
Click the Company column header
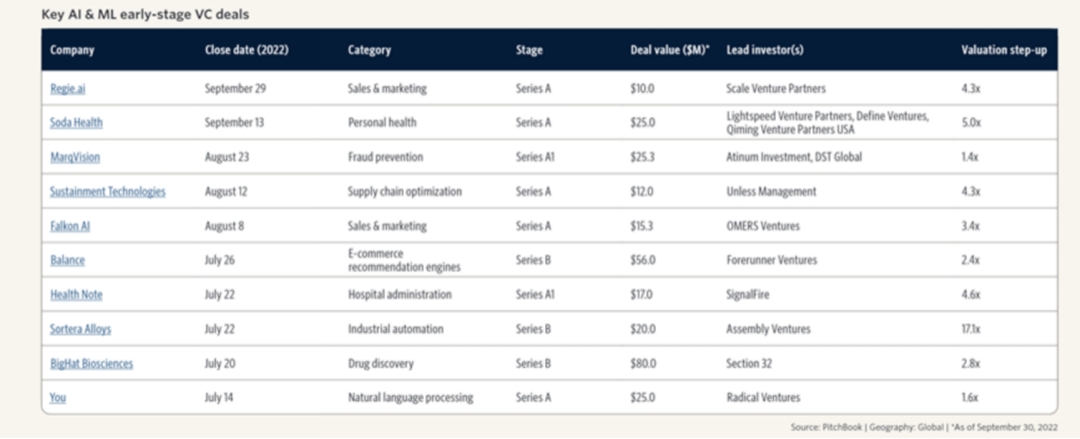pyautogui.click(x=70, y=50)
